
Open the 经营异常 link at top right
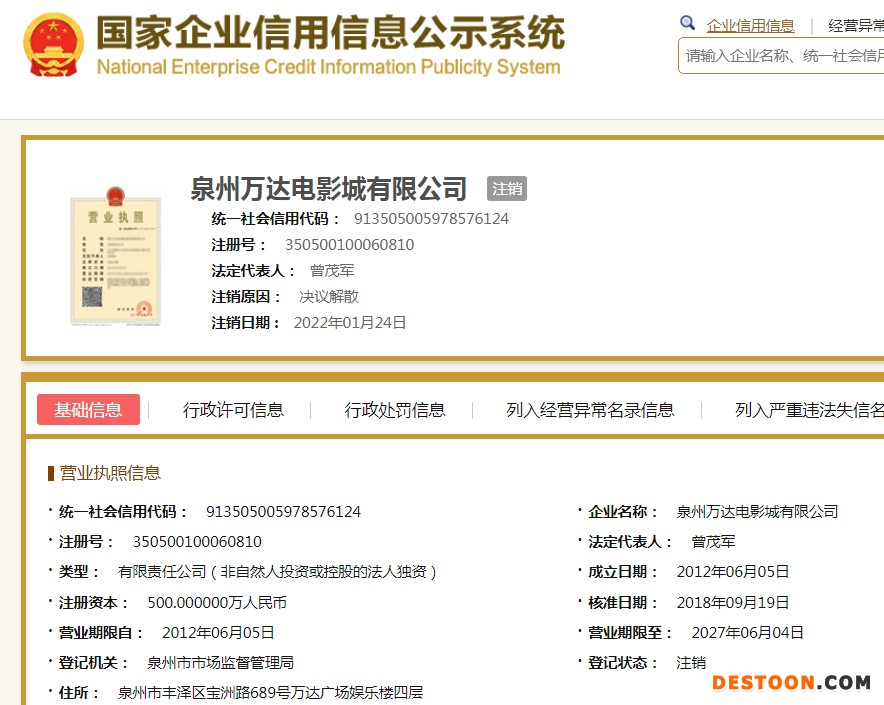click(x=856, y=26)
